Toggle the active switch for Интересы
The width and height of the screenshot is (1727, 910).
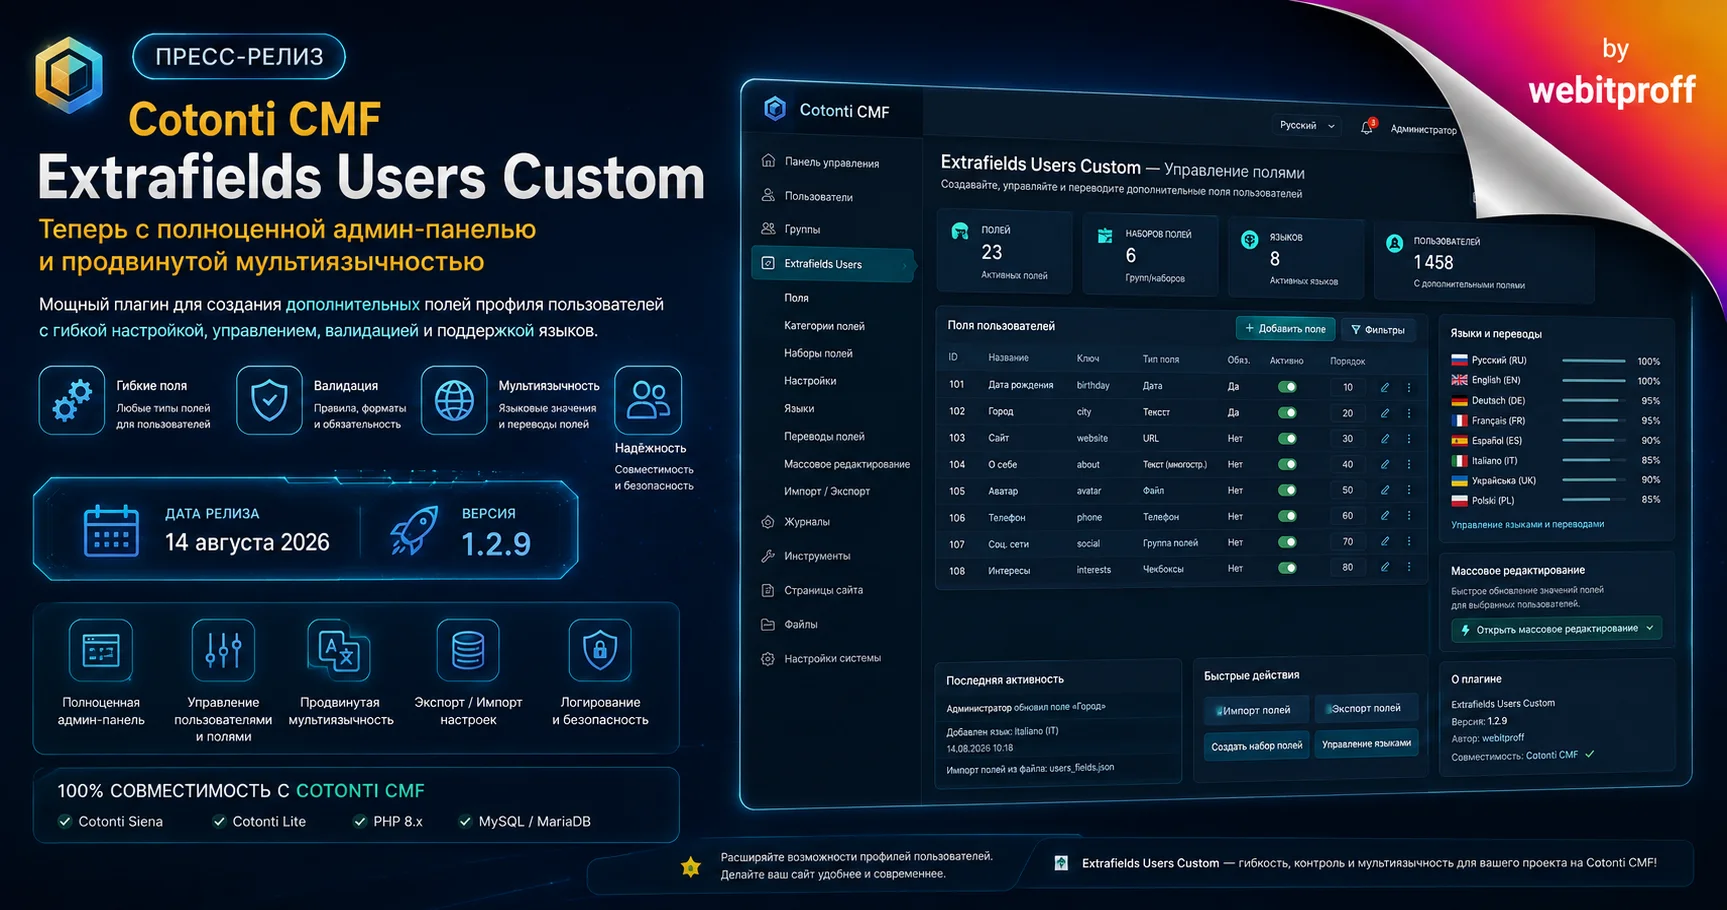1287,568
